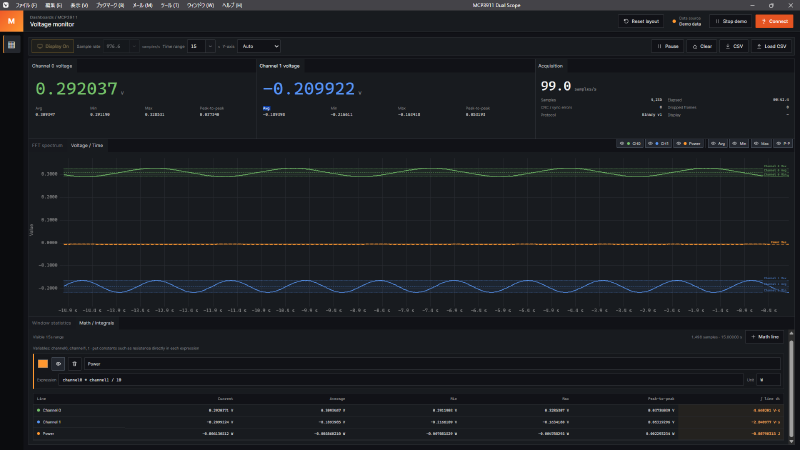Toggle Power trace visibility in chart legend
800x450 pixels.
688,144
